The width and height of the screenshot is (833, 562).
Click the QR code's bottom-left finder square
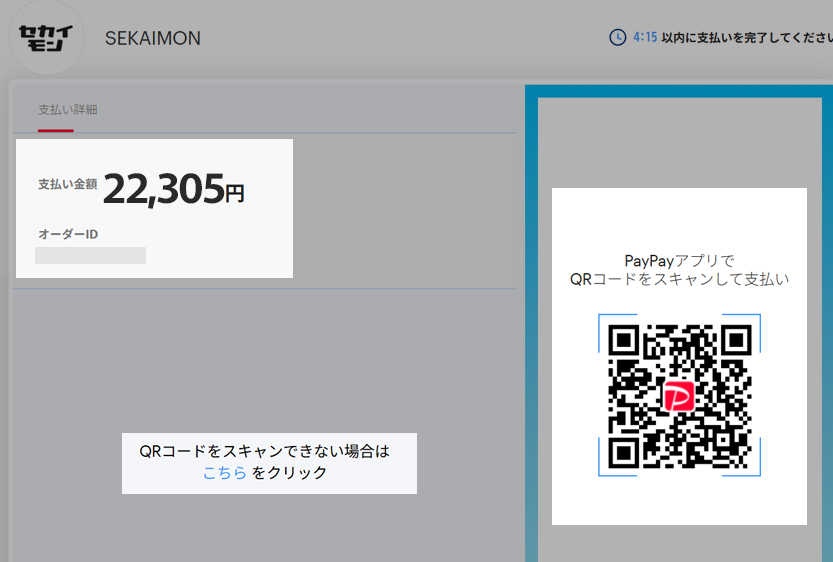(625, 452)
